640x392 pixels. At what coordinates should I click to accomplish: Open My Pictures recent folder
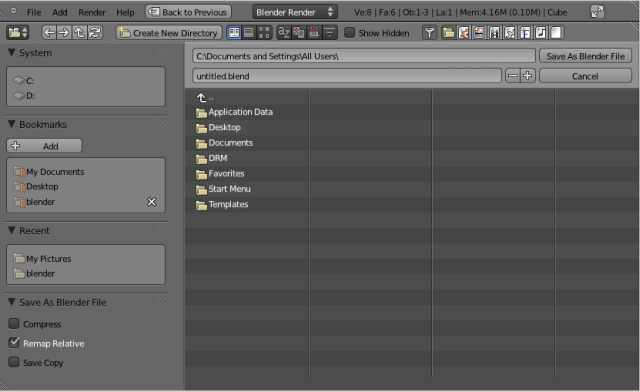[x=86, y=258]
